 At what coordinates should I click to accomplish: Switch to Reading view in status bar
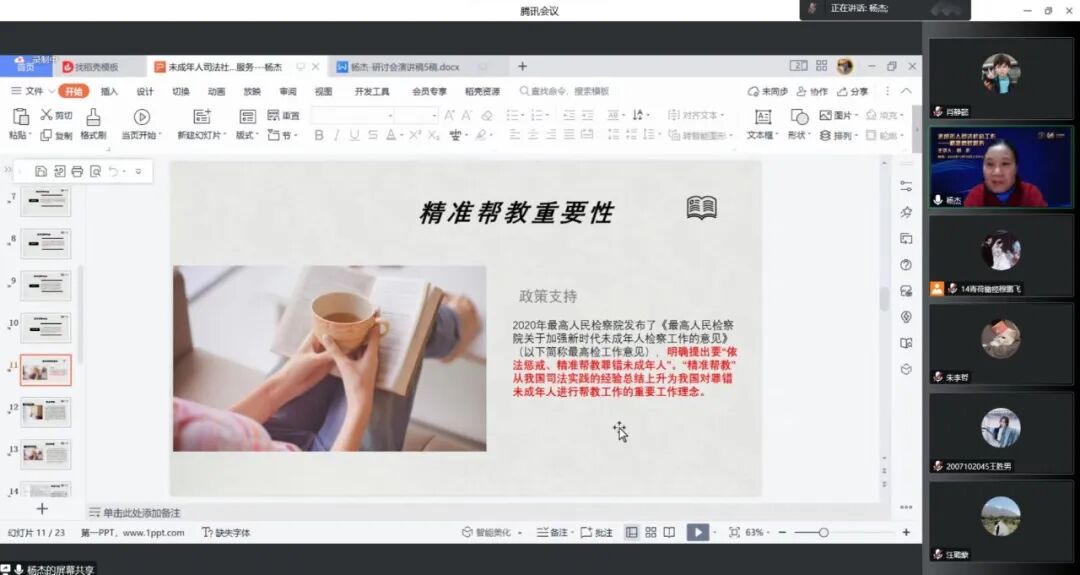[x=669, y=532]
